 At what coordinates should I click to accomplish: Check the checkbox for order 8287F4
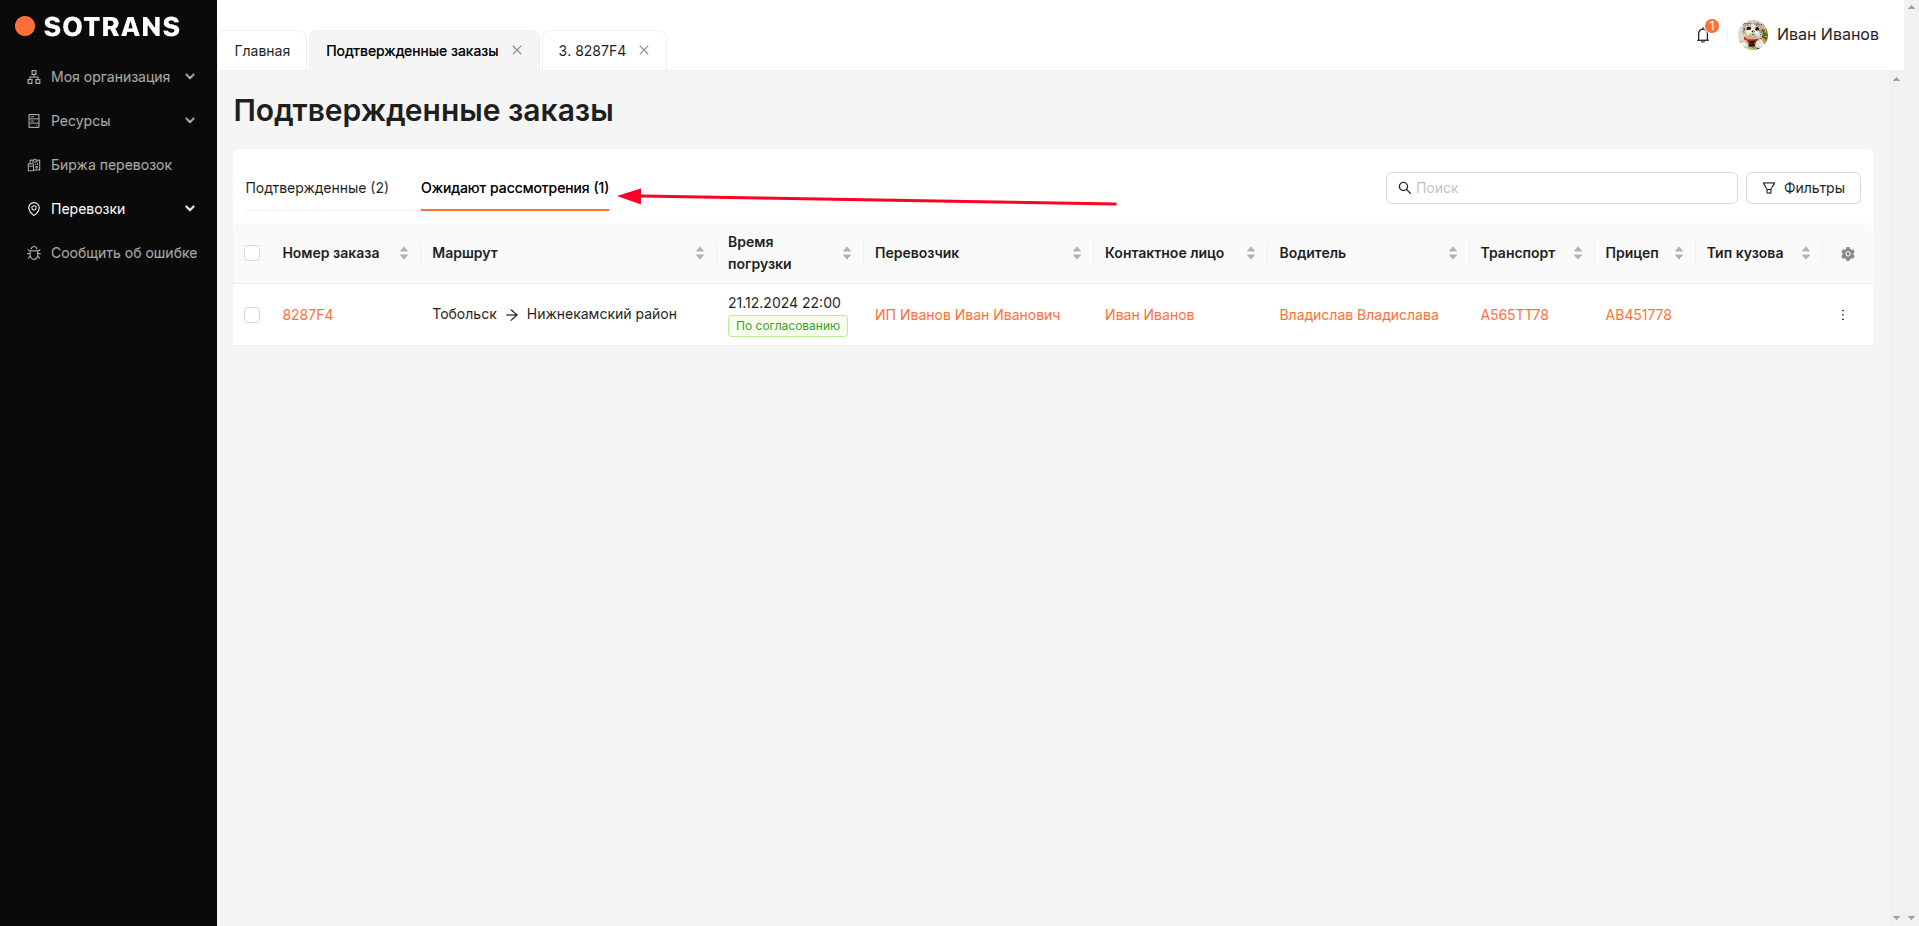tap(252, 315)
